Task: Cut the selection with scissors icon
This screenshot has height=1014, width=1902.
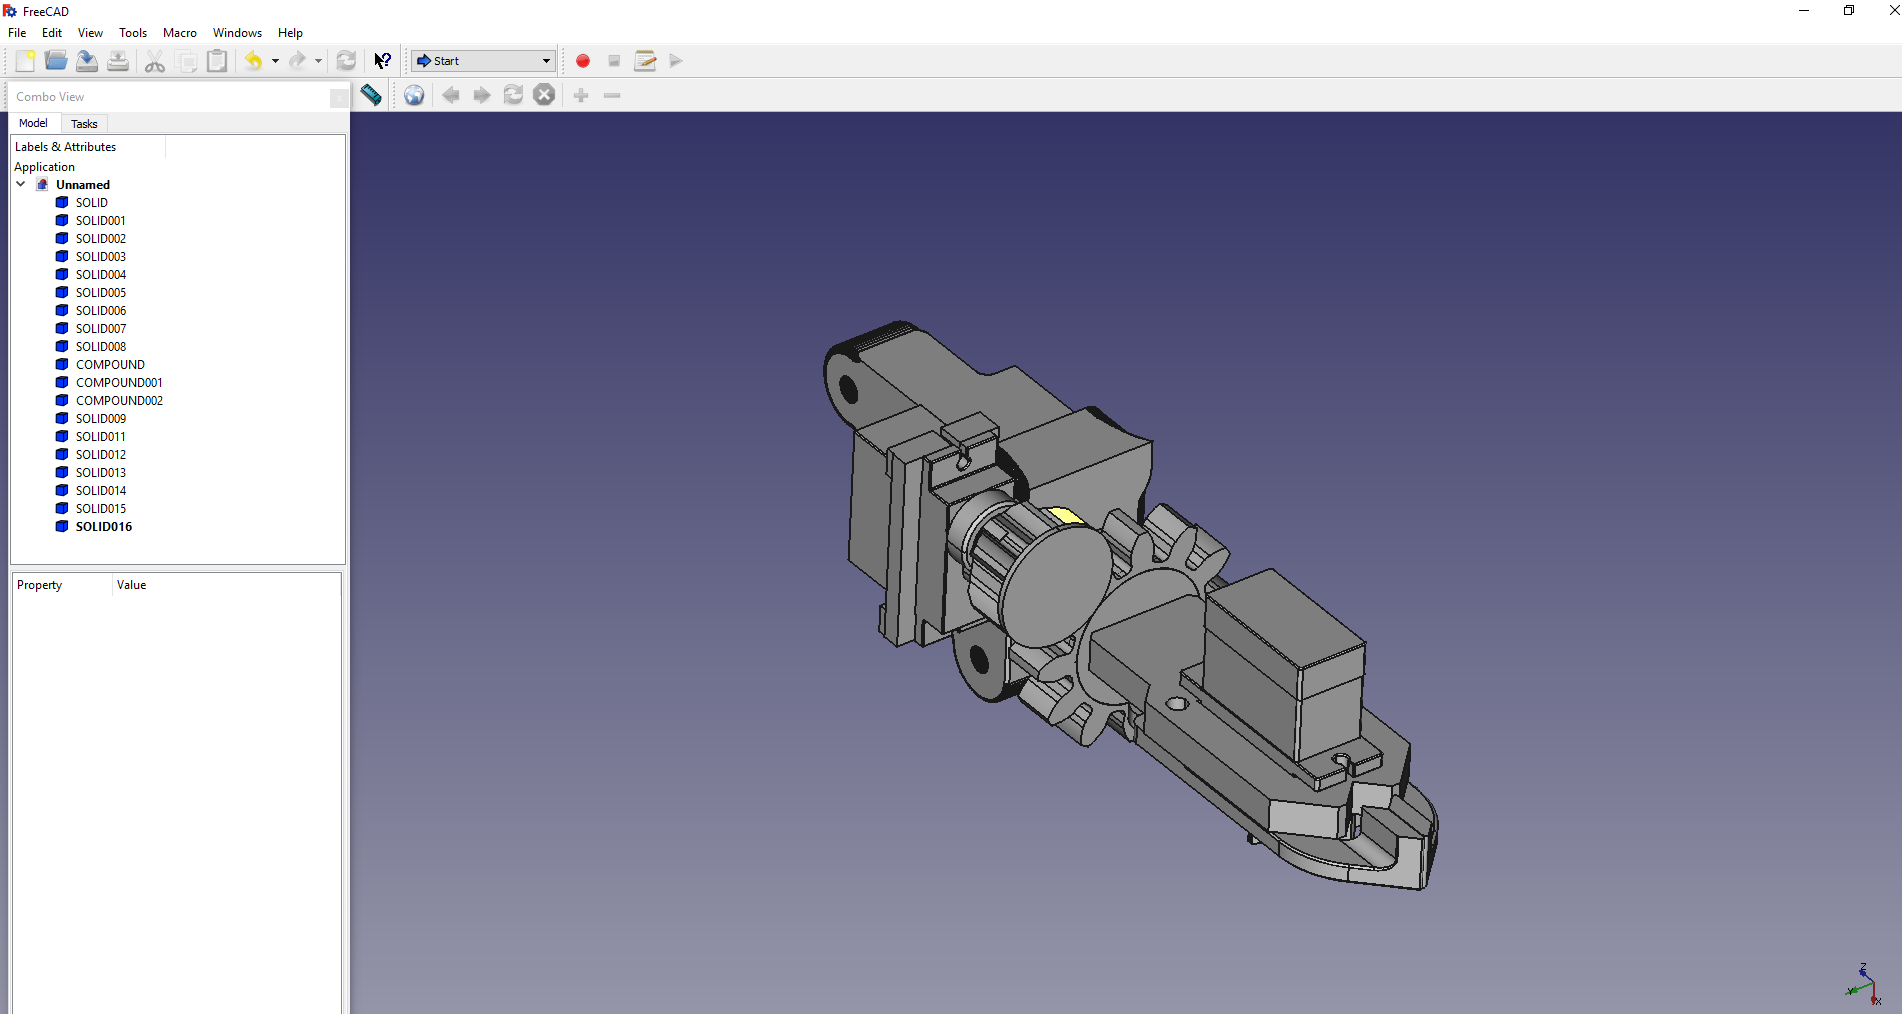Action: click(x=155, y=61)
